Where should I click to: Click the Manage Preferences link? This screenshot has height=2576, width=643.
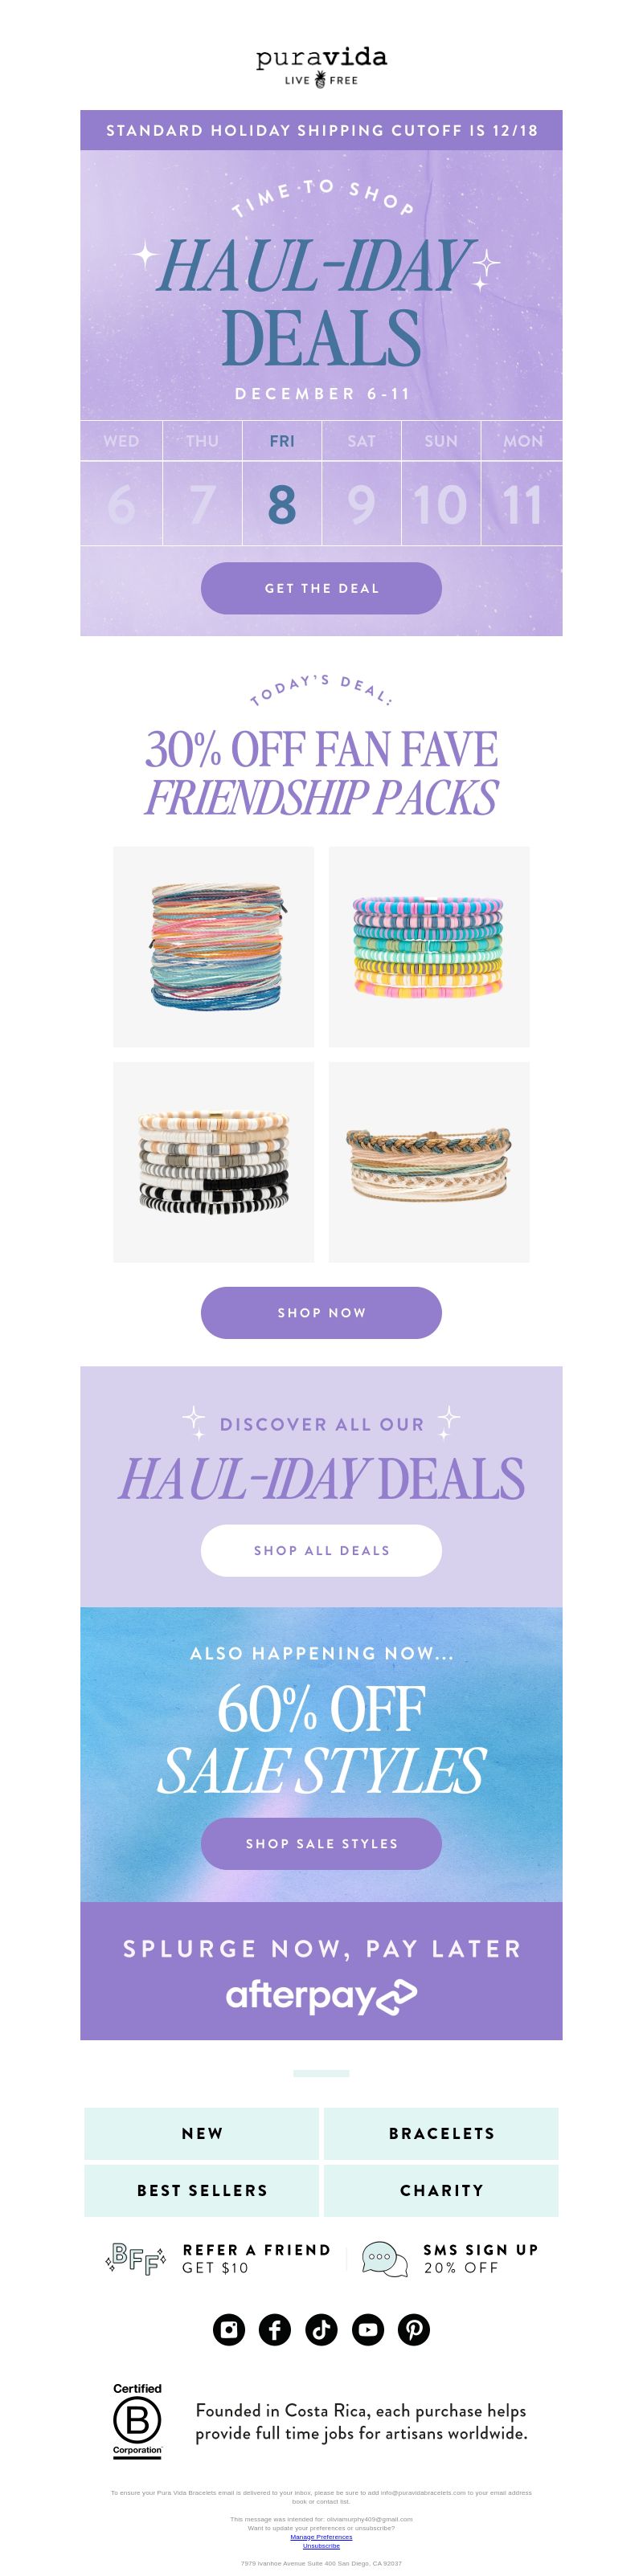321,2536
